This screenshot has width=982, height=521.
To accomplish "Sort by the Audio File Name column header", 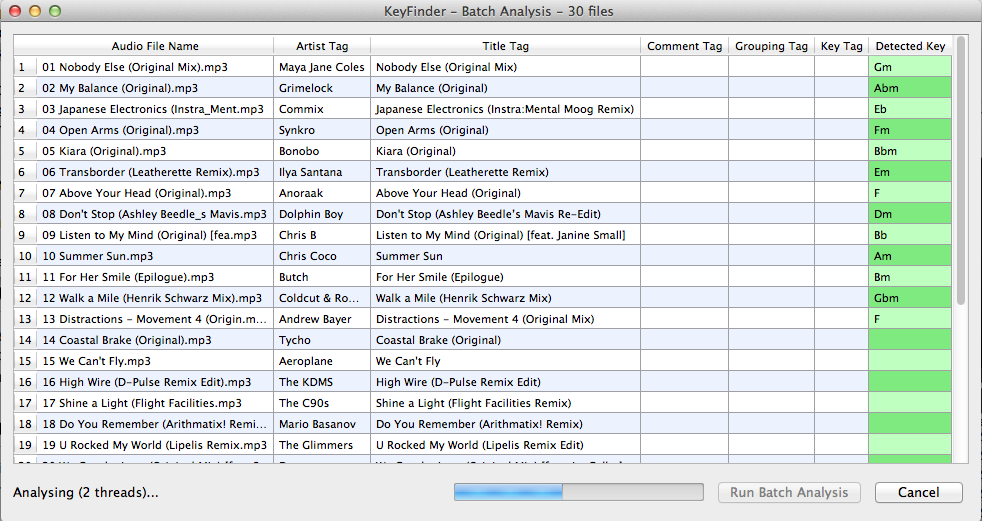I will pyautogui.click(x=155, y=46).
